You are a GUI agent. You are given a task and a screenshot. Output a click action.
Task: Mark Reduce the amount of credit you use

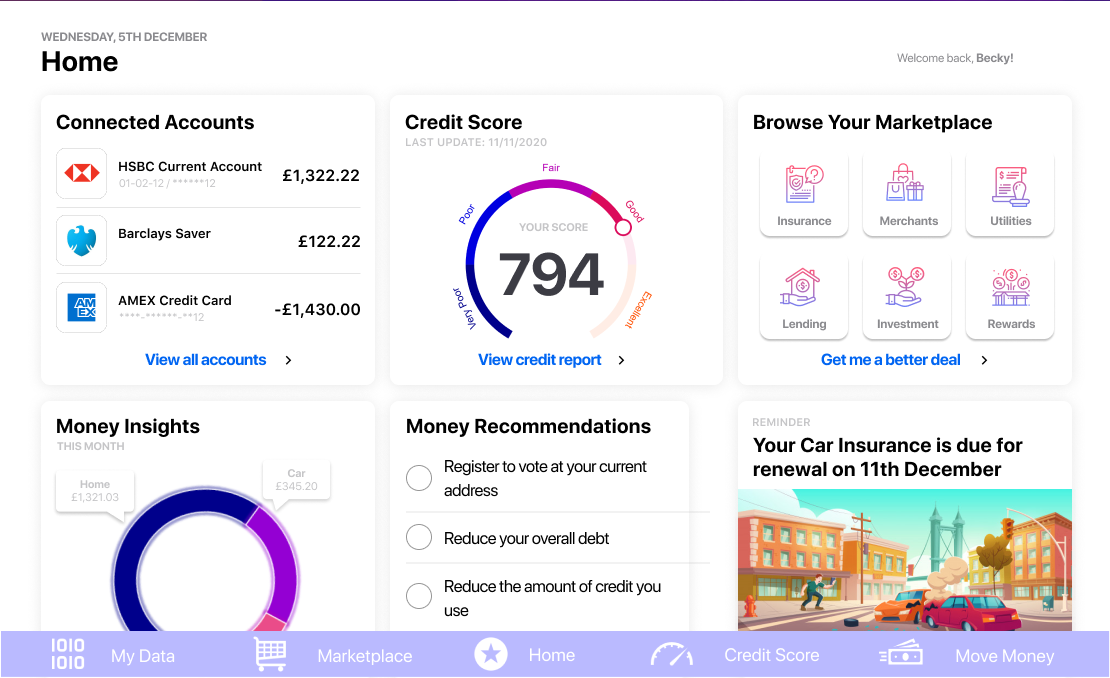[419, 597]
